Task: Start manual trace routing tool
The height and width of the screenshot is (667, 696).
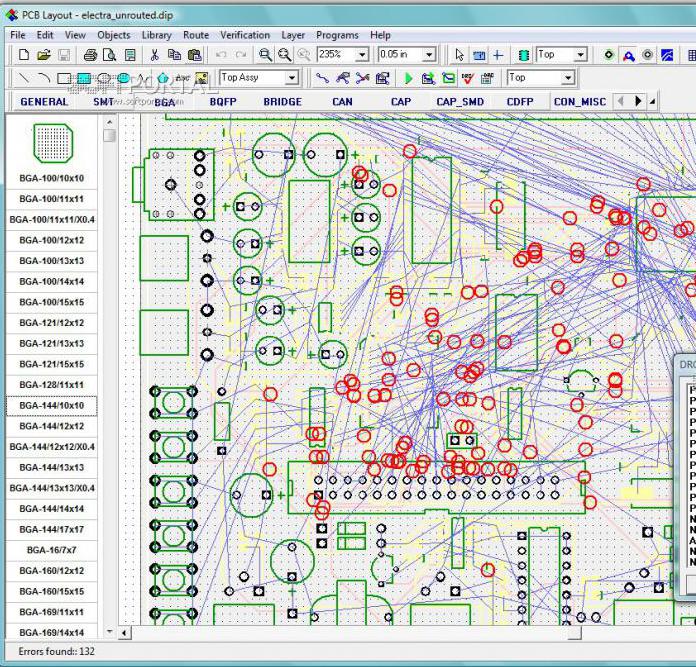Action: (322, 79)
